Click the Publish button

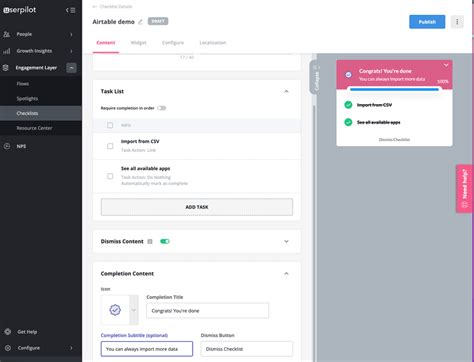coord(427,22)
